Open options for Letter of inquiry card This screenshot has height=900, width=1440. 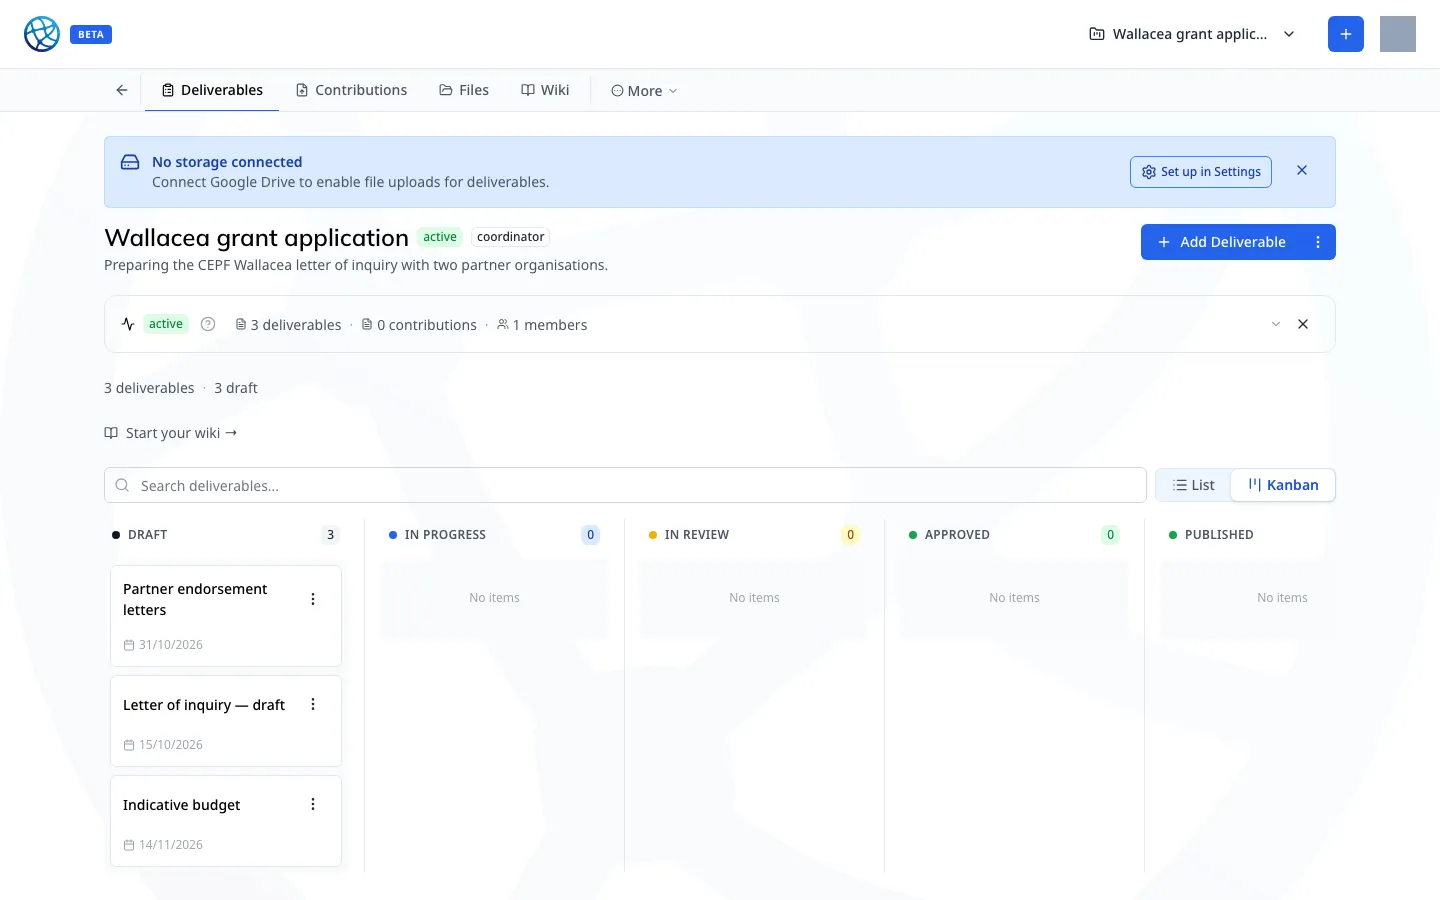(313, 704)
